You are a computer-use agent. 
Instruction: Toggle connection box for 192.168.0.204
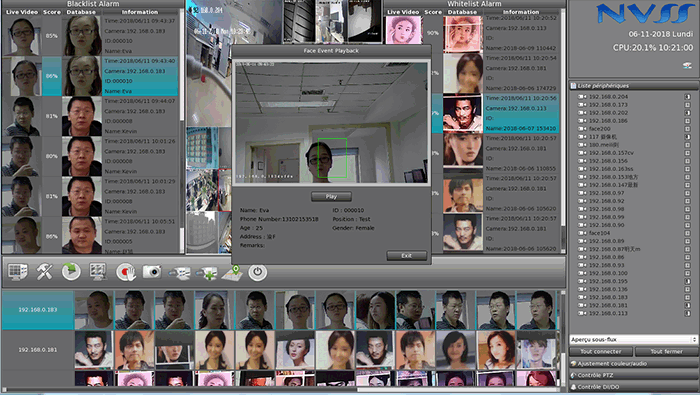pyautogui.click(x=688, y=96)
